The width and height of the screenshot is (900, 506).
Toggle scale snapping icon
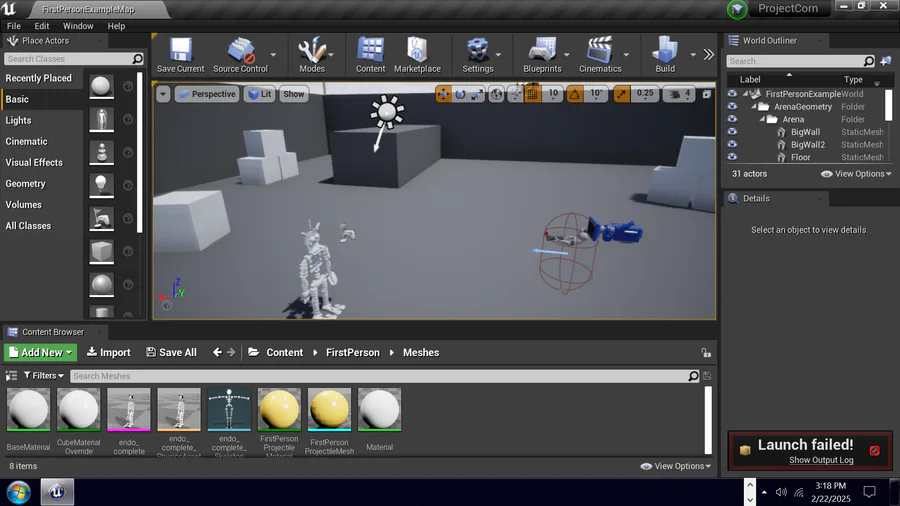[621, 94]
